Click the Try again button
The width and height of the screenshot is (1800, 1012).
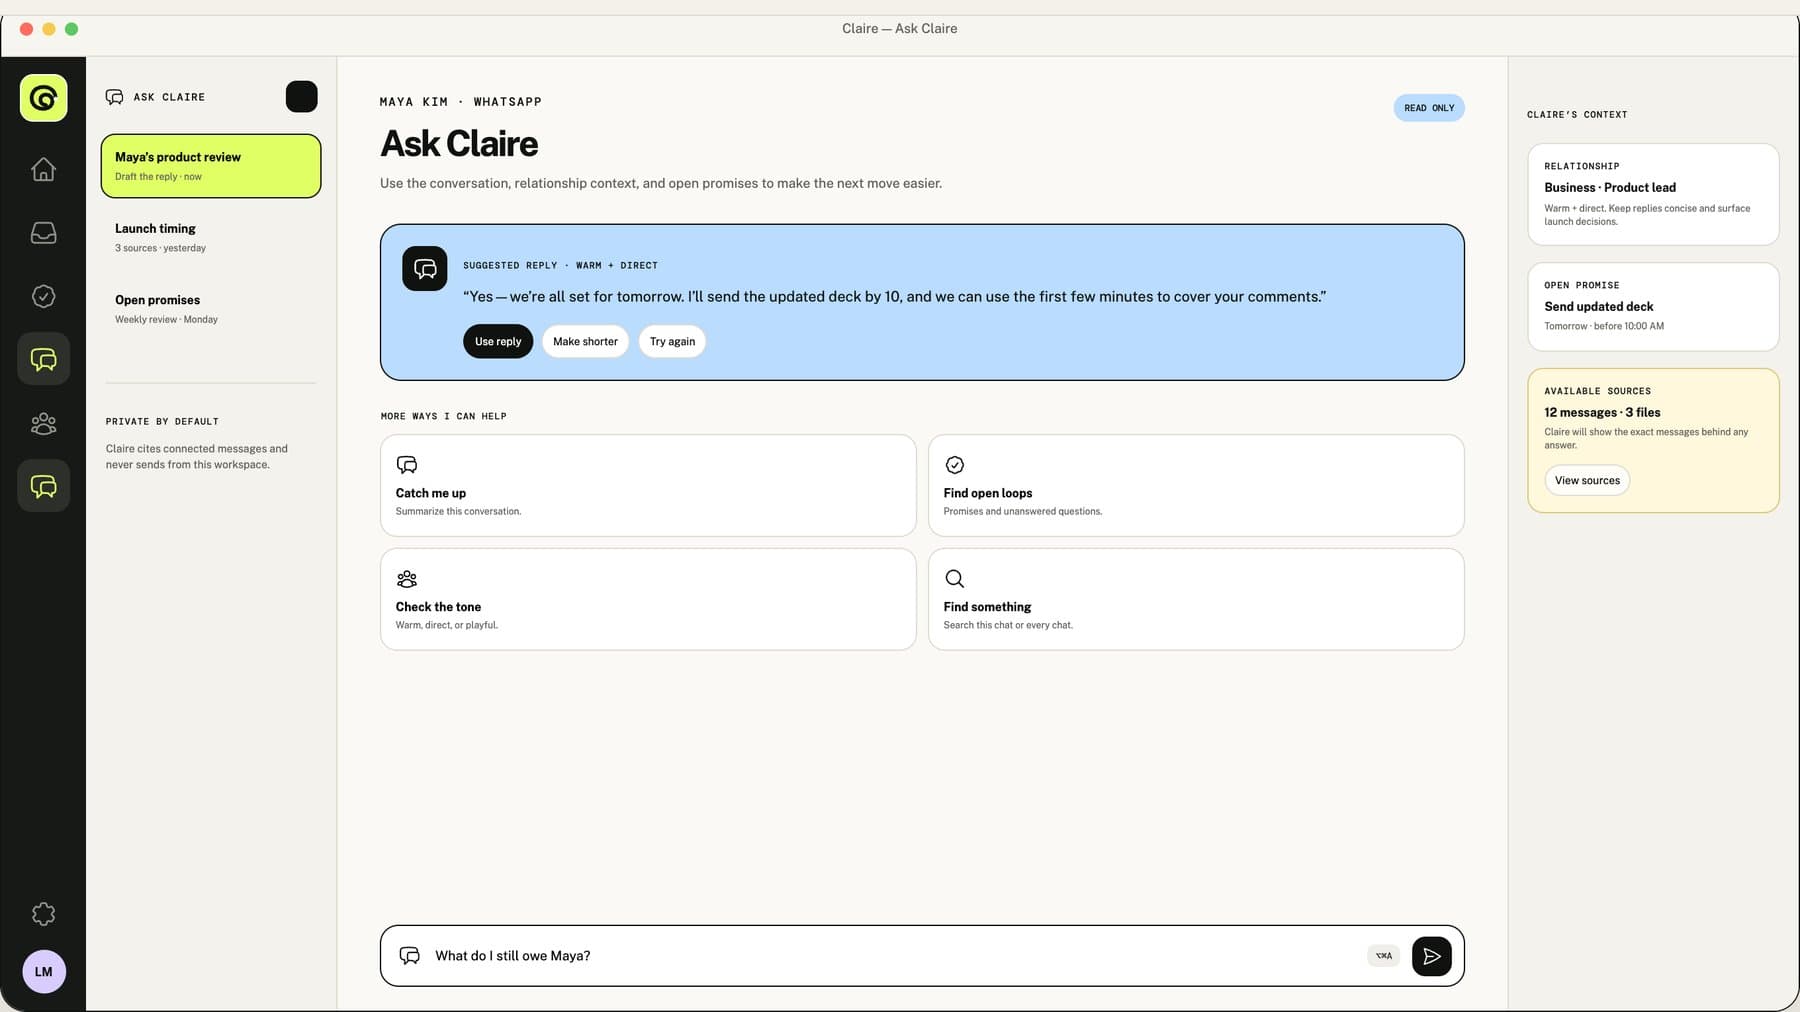pyautogui.click(x=672, y=341)
